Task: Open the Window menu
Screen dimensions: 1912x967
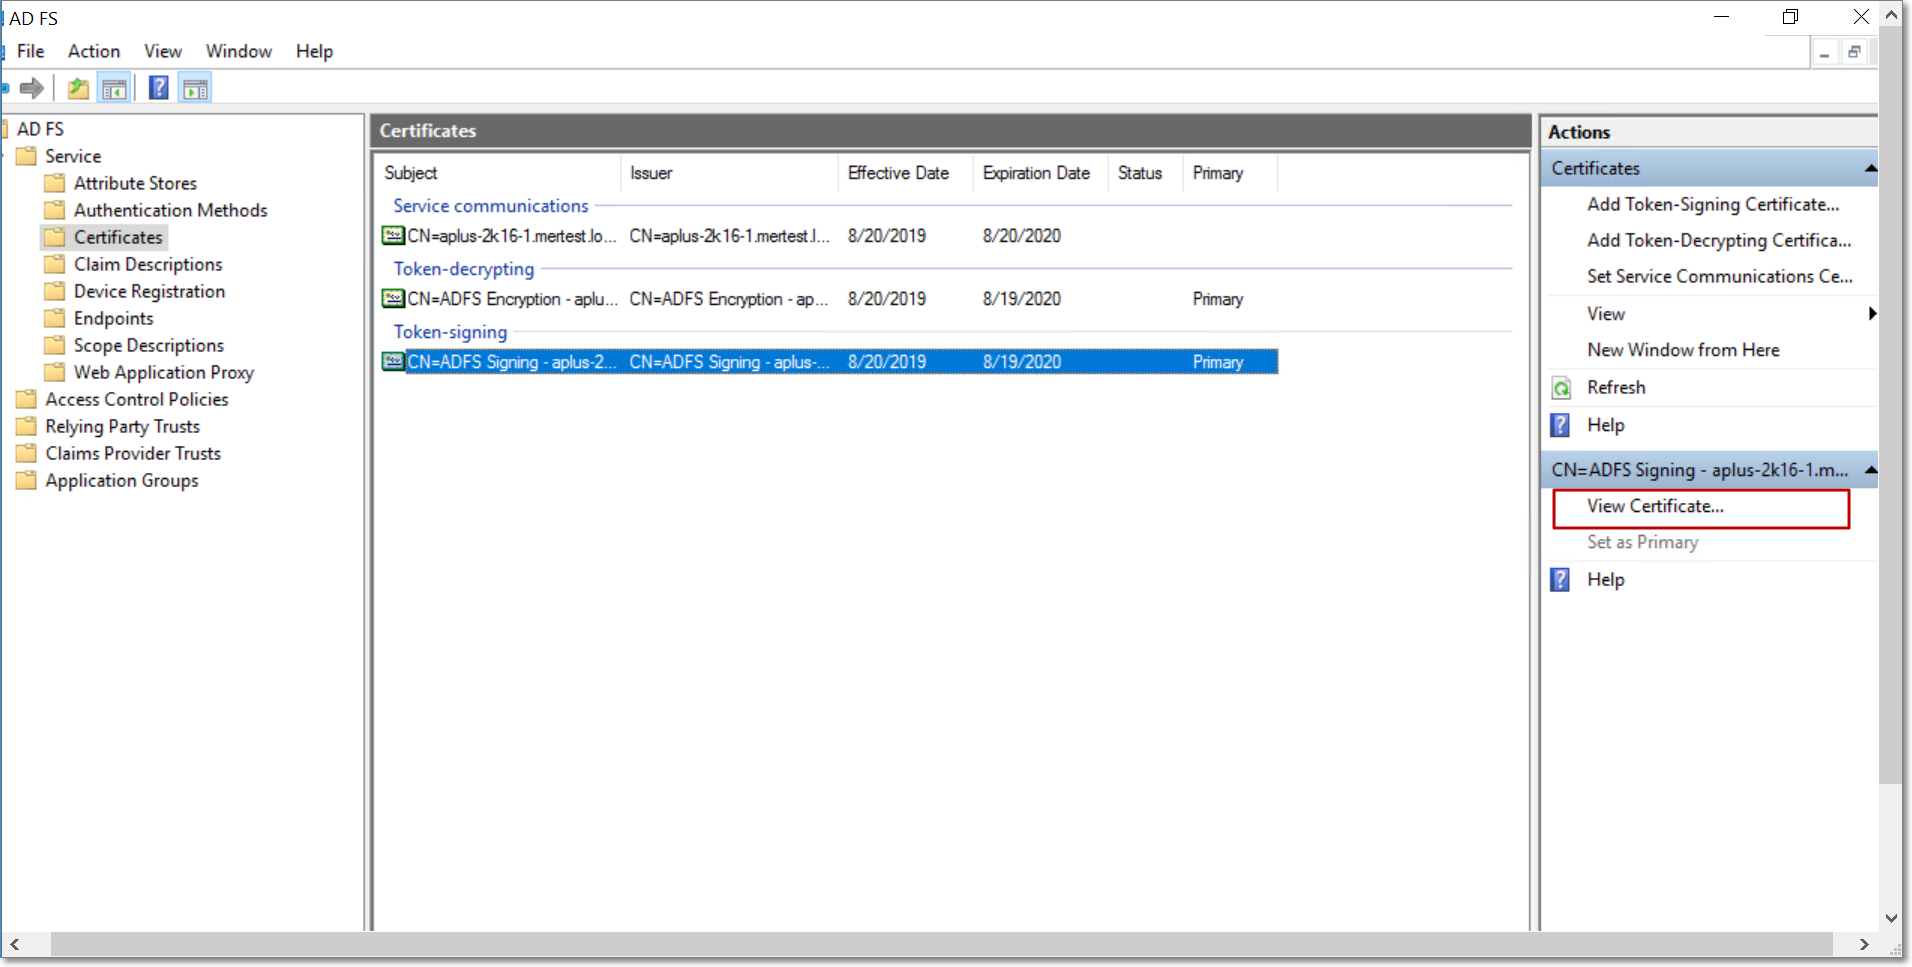Action: coord(238,51)
